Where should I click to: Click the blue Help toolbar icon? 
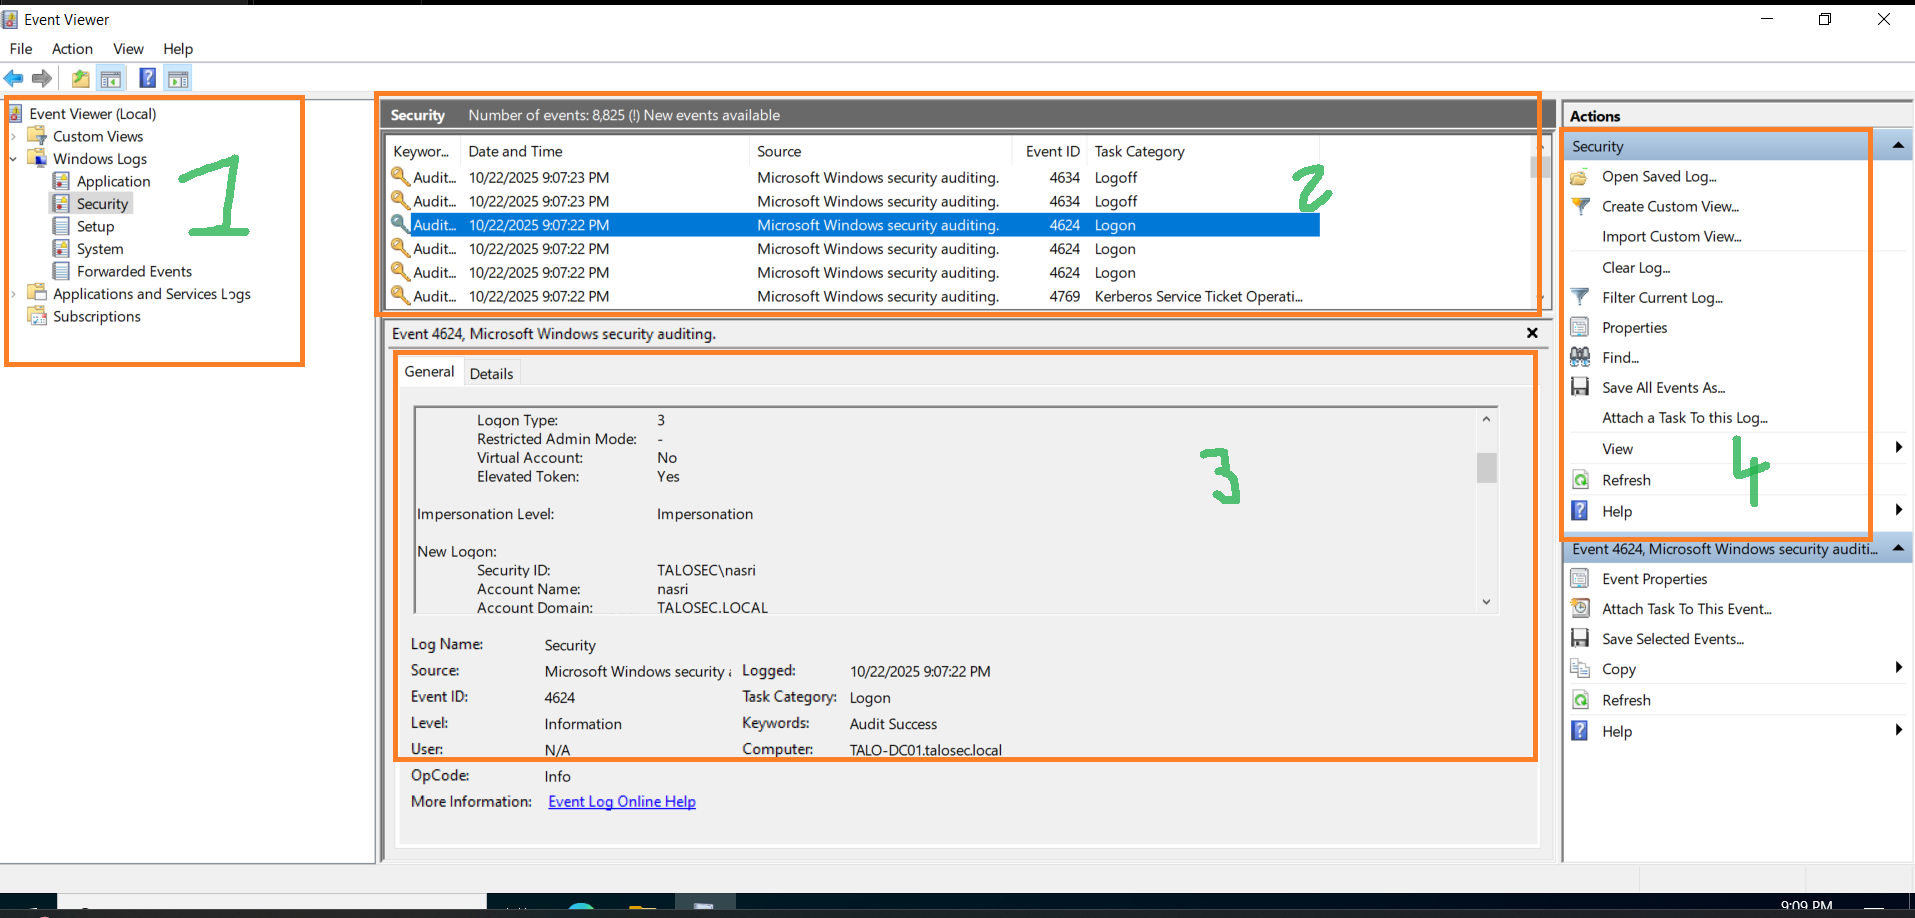pyautogui.click(x=147, y=78)
